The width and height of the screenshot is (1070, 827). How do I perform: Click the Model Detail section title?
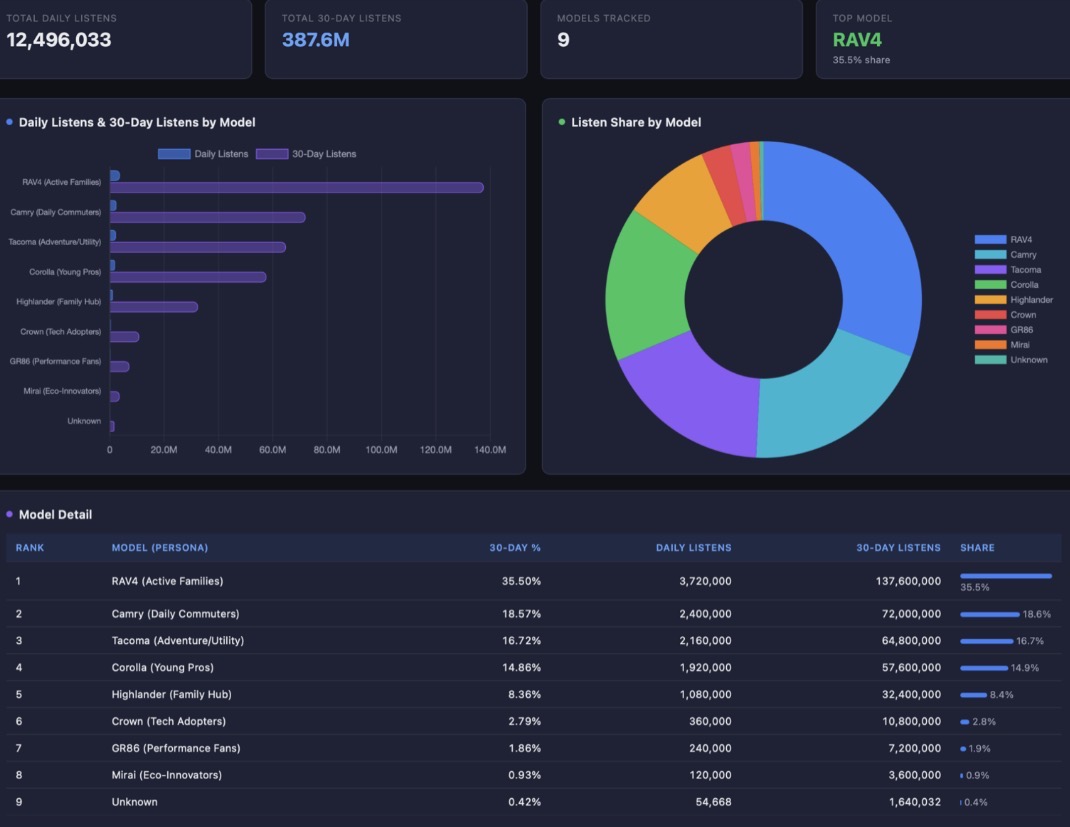[55, 514]
